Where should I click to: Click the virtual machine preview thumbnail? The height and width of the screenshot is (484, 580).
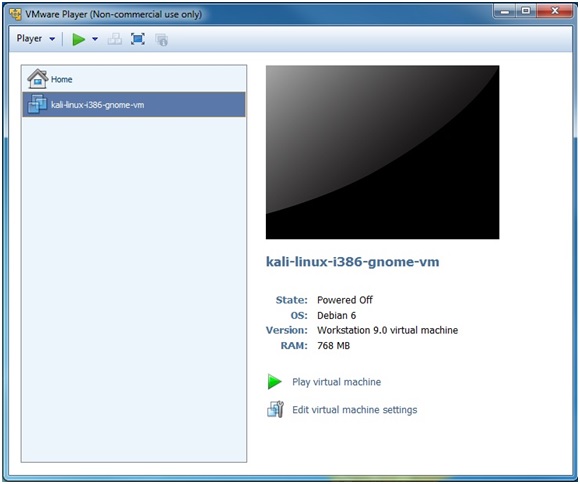point(382,152)
